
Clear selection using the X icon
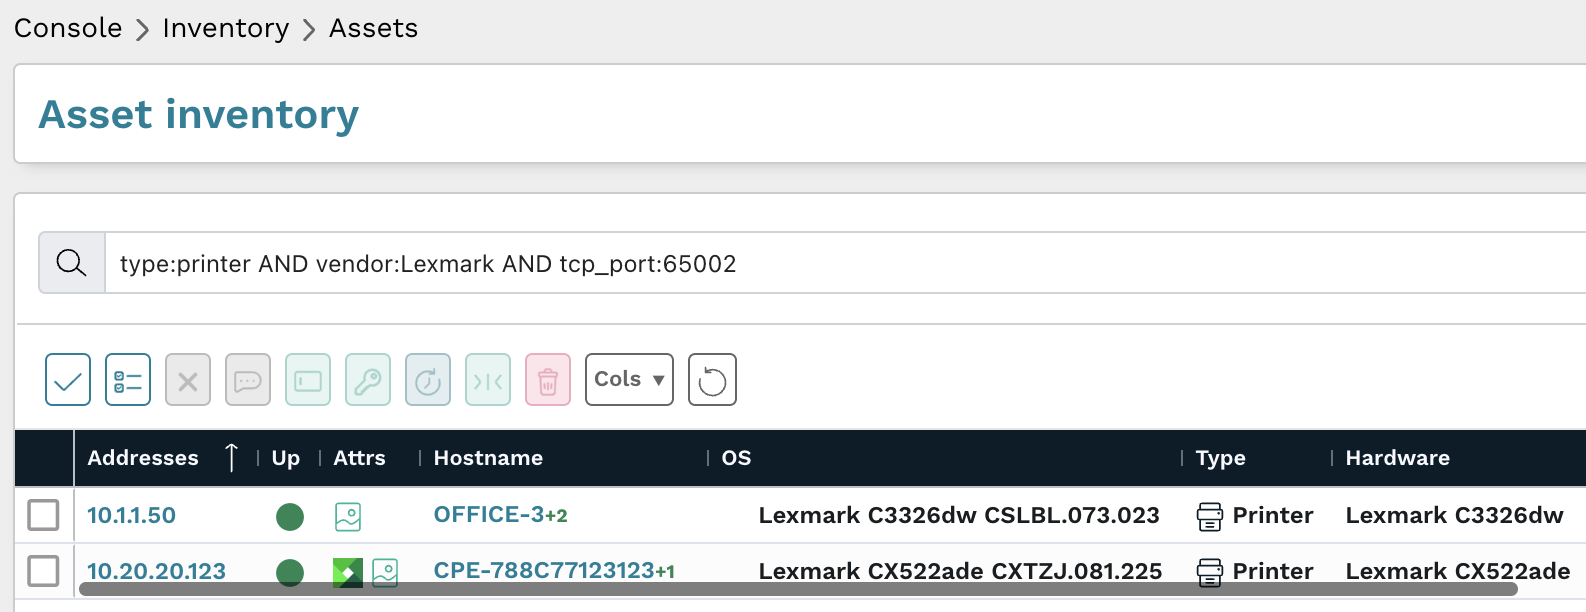pos(188,379)
